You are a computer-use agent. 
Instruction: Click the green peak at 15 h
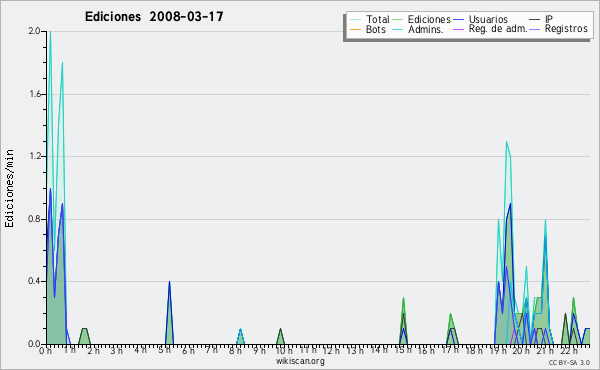coord(403,299)
